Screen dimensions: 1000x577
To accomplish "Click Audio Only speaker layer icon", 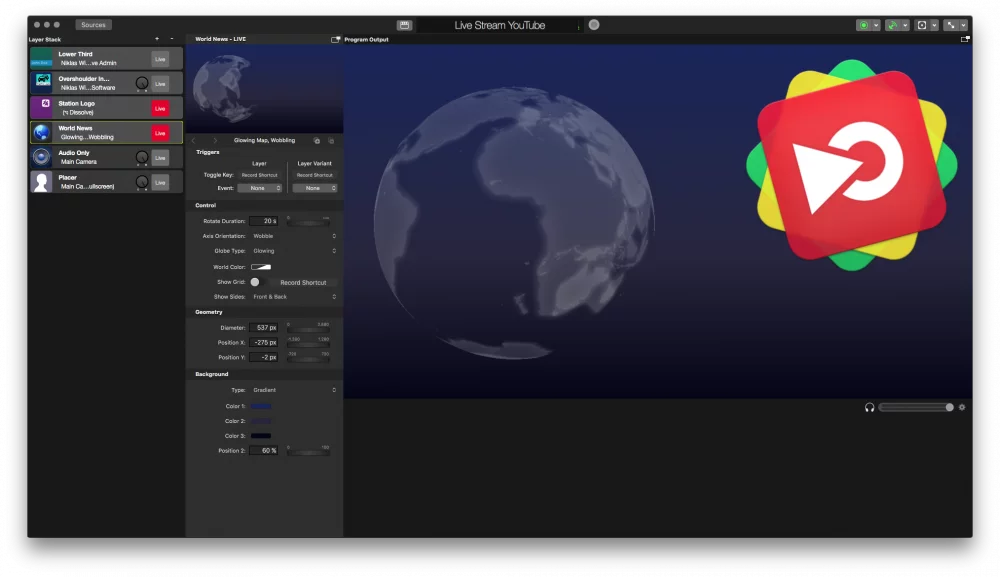I will [41, 157].
